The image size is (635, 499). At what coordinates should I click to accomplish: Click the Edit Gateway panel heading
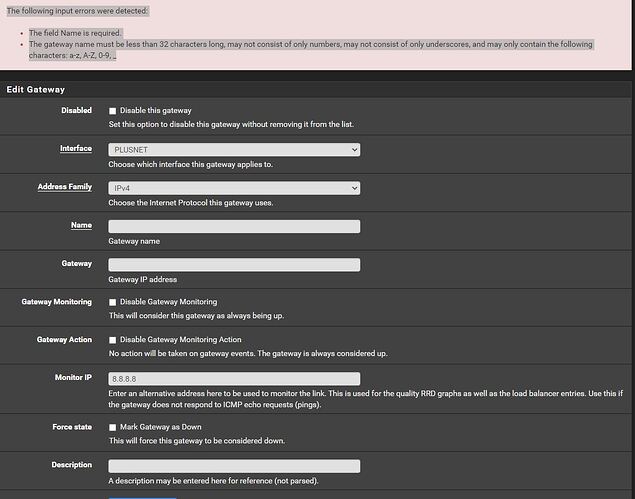pyautogui.click(x=36, y=90)
